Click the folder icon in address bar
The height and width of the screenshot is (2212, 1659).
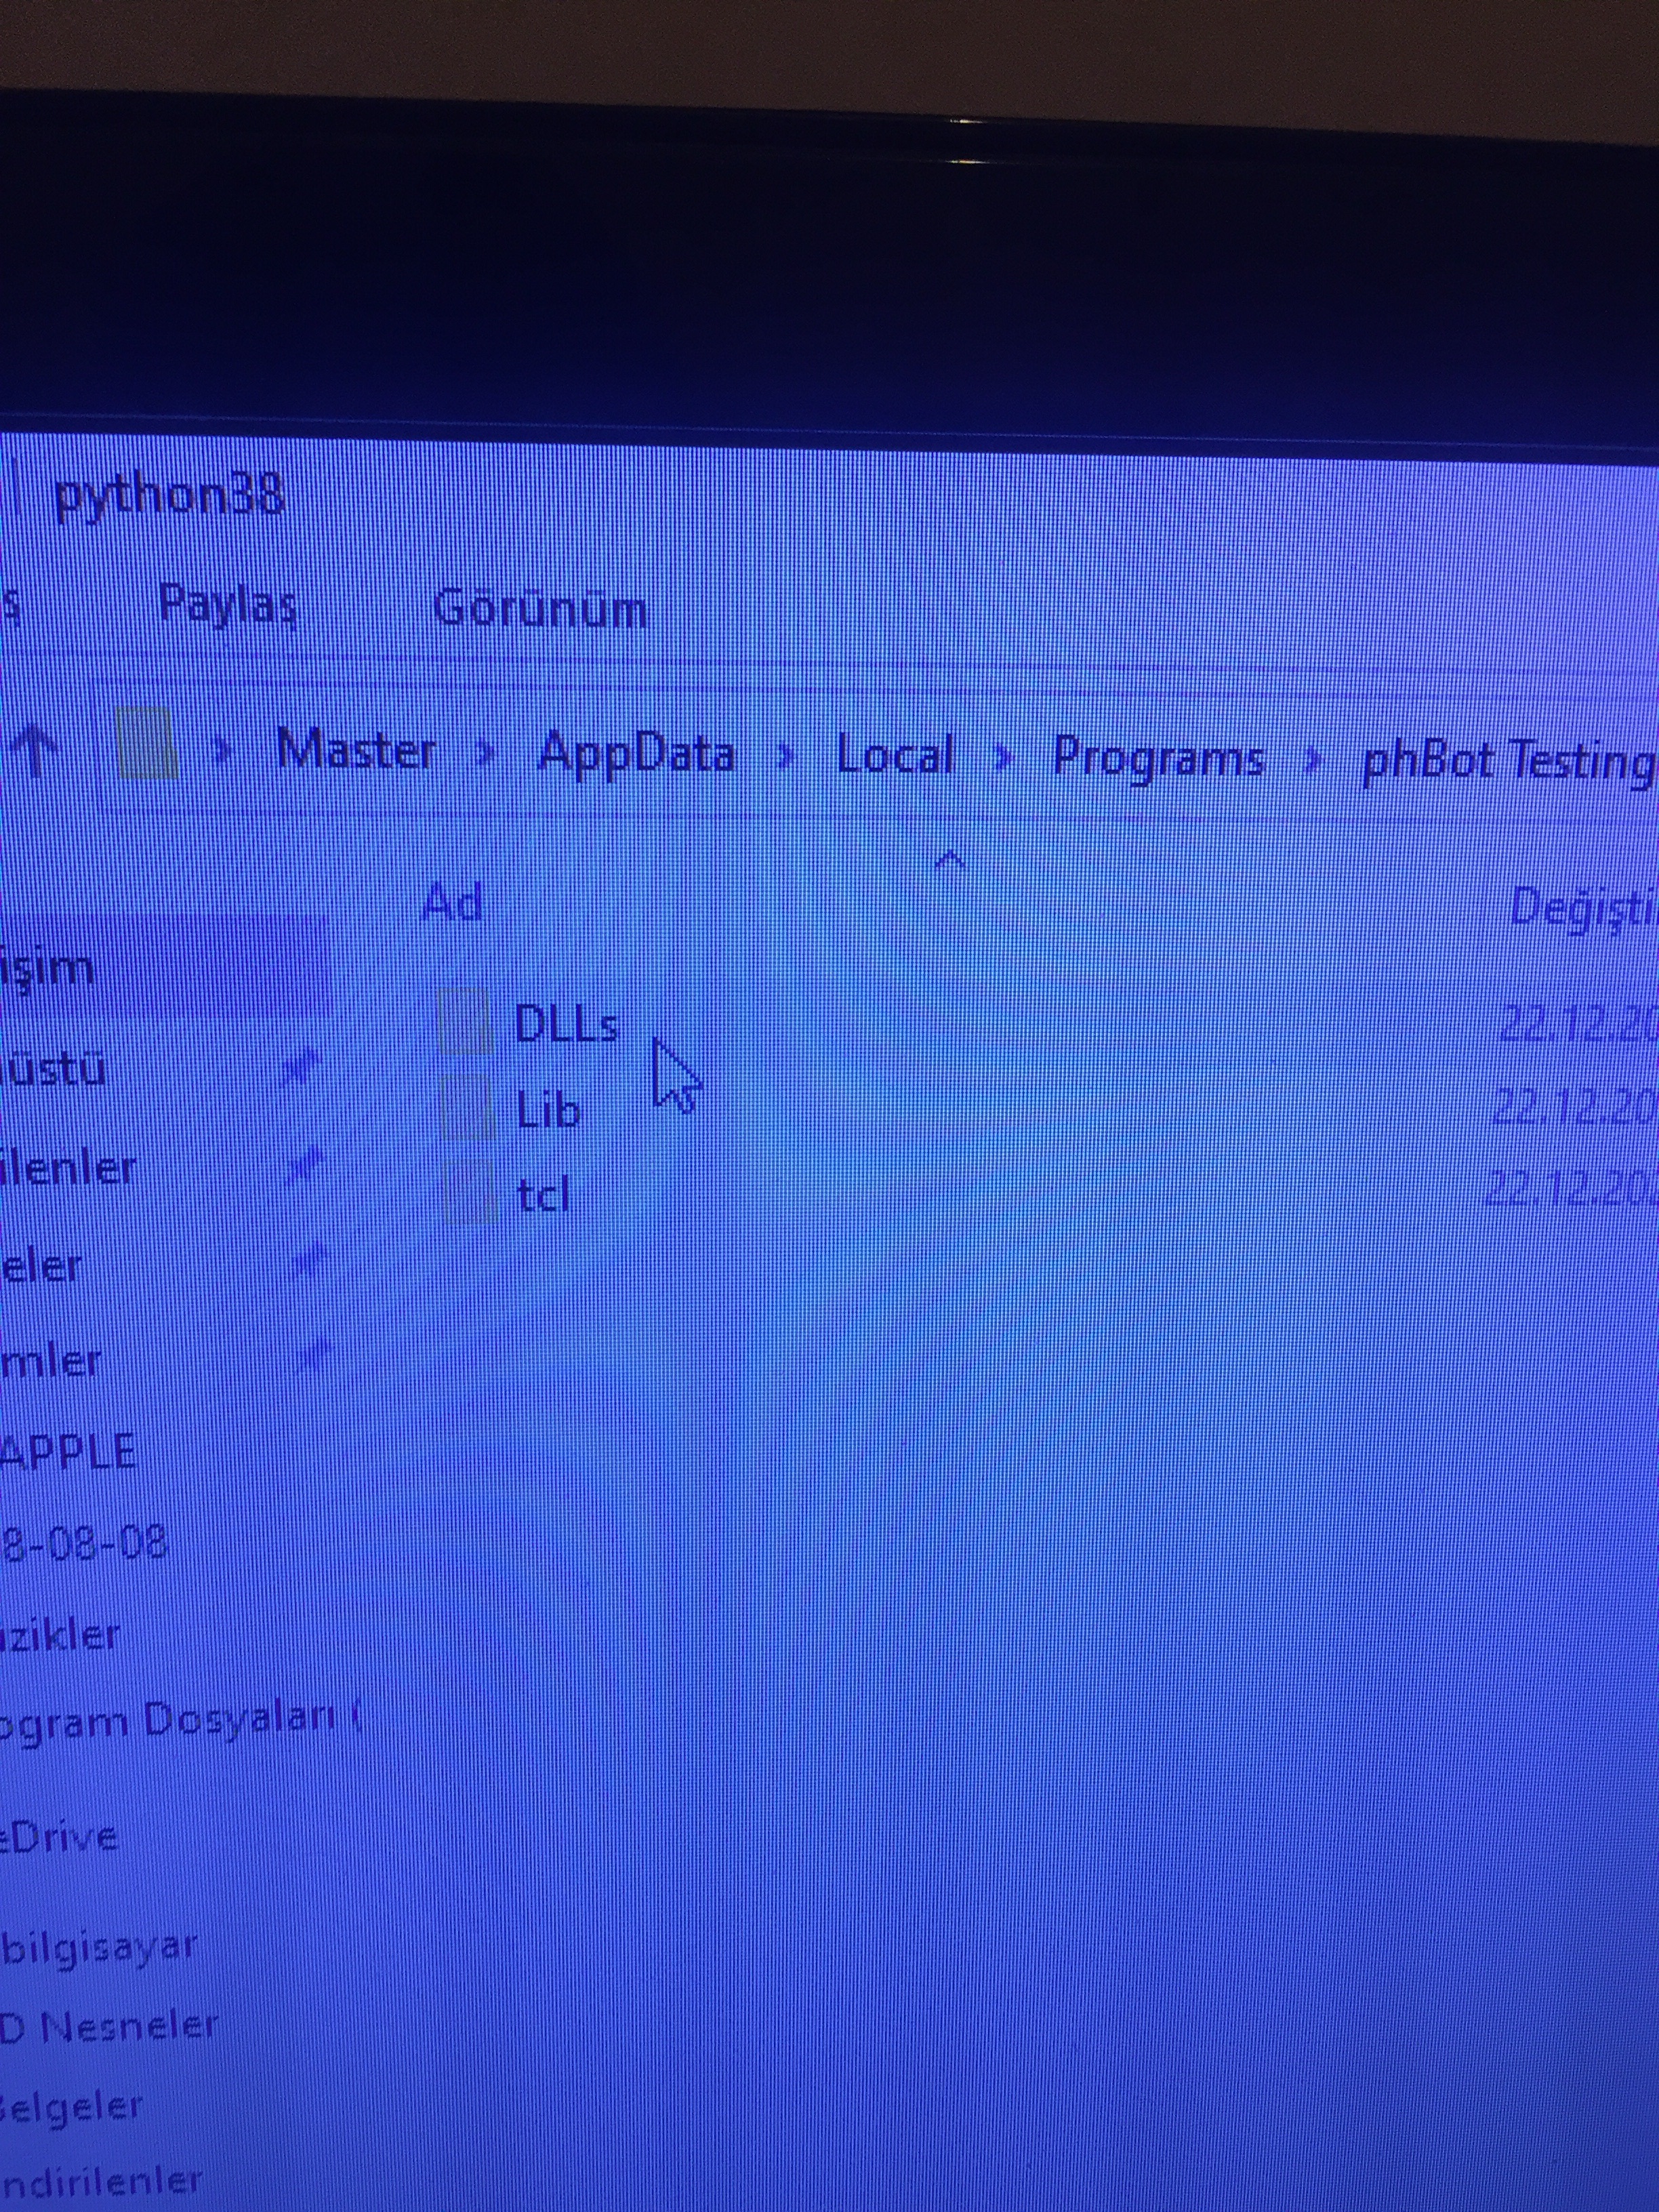tap(147, 744)
